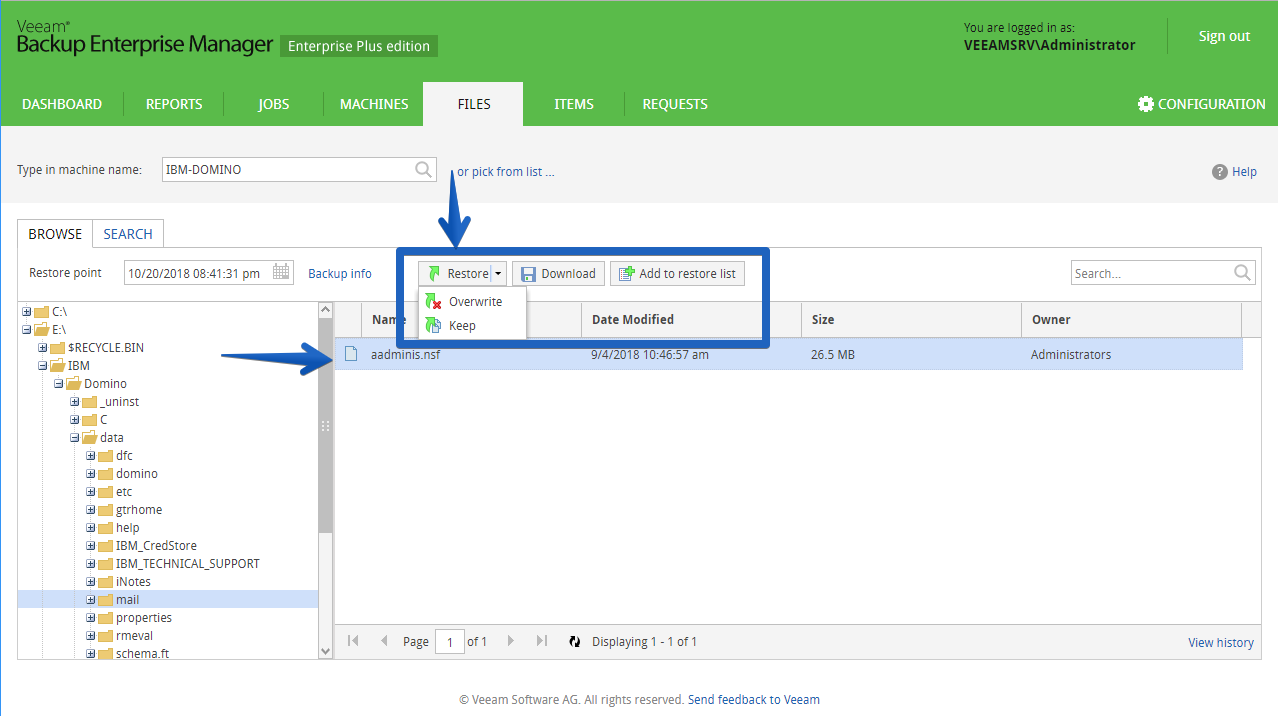This screenshot has width=1278, height=716.
Task: Open the Restore button dropdown arrow
Action: click(498, 274)
